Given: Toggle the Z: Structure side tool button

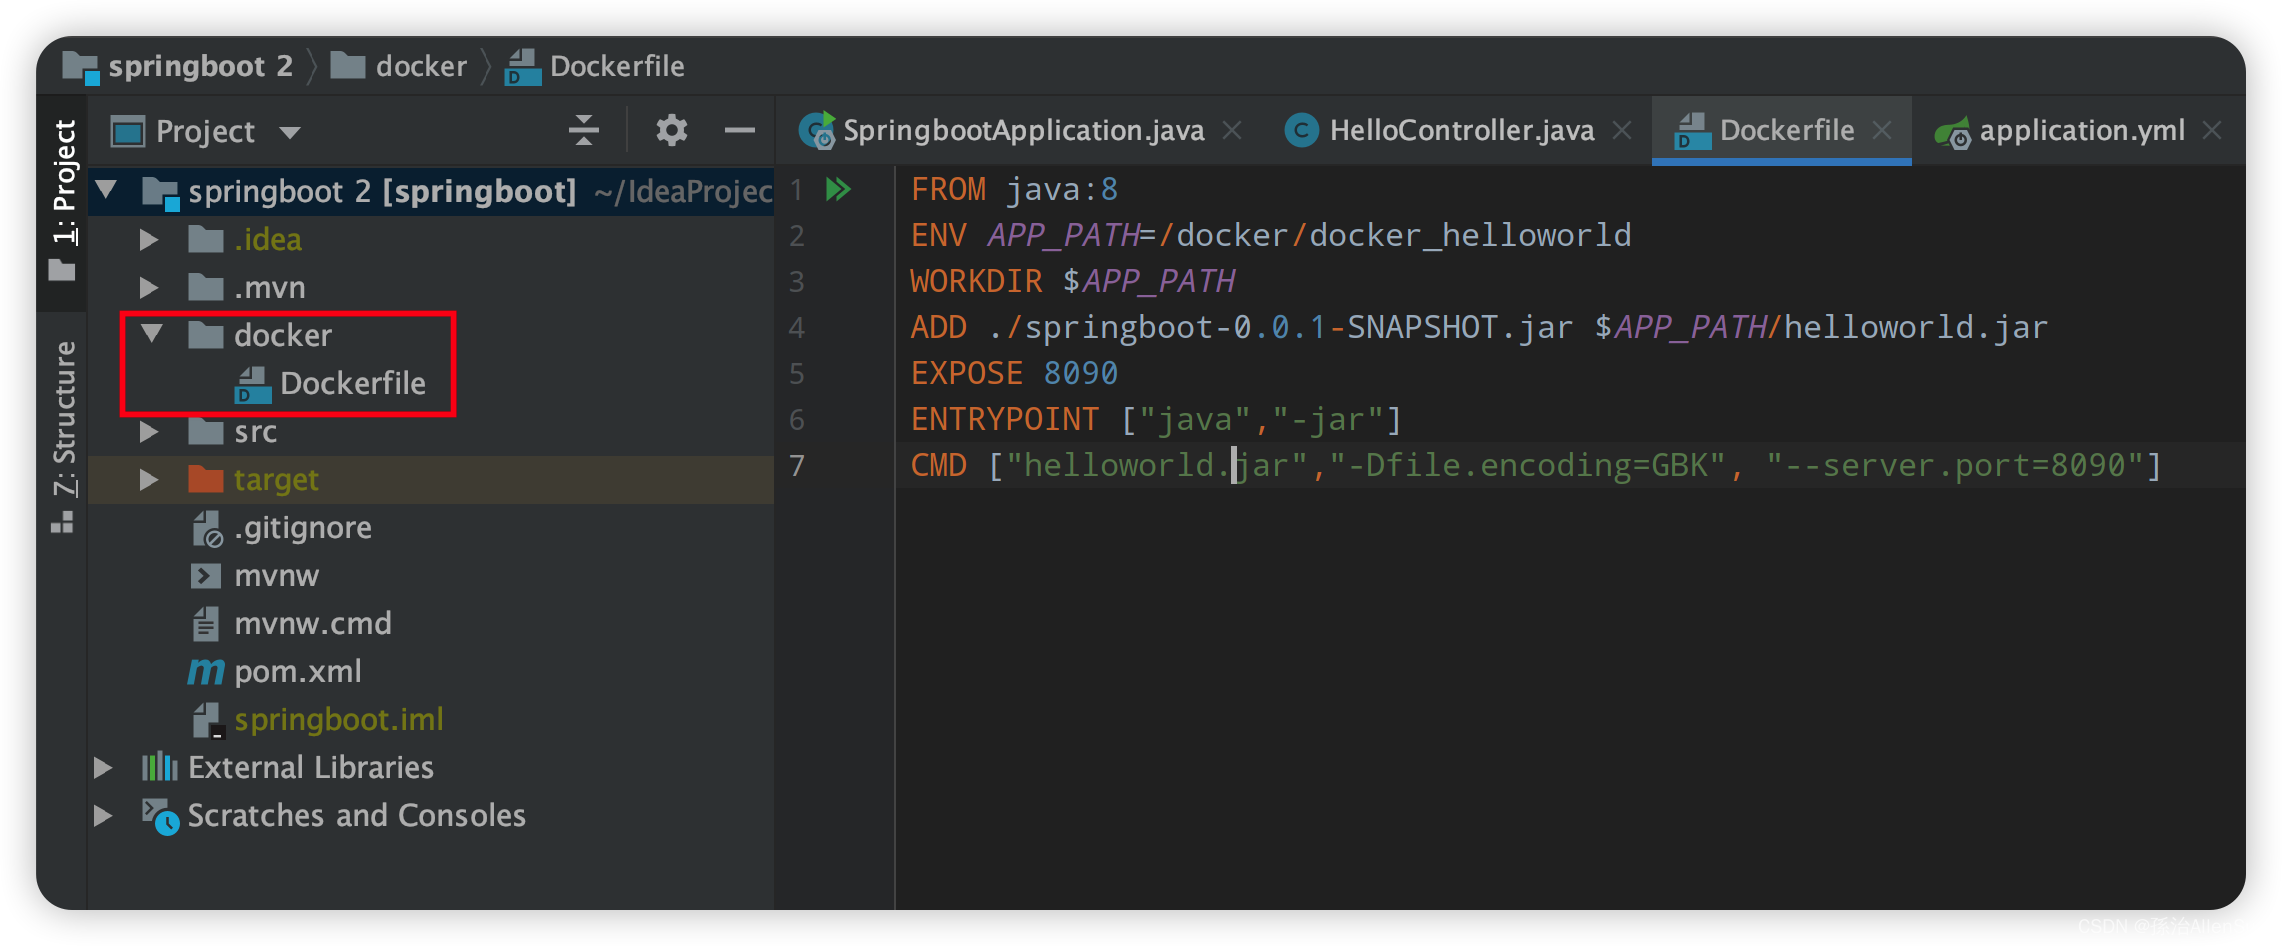Looking at the screenshot, I should tap(63, 436).
